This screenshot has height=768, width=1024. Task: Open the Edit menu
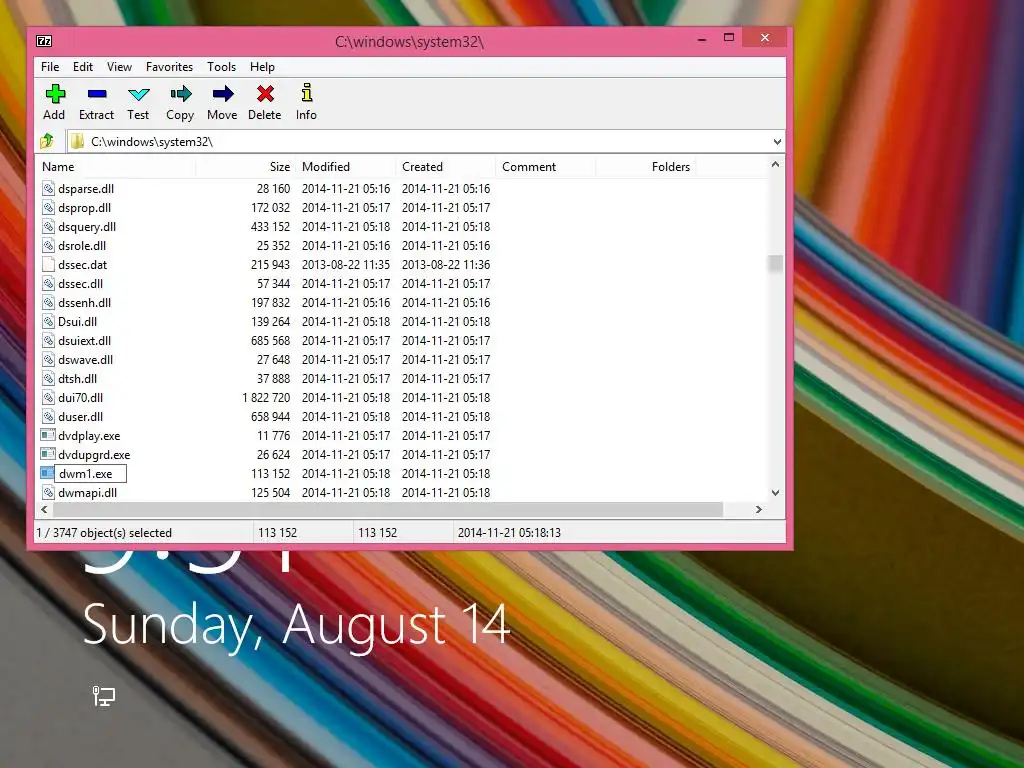83,67
